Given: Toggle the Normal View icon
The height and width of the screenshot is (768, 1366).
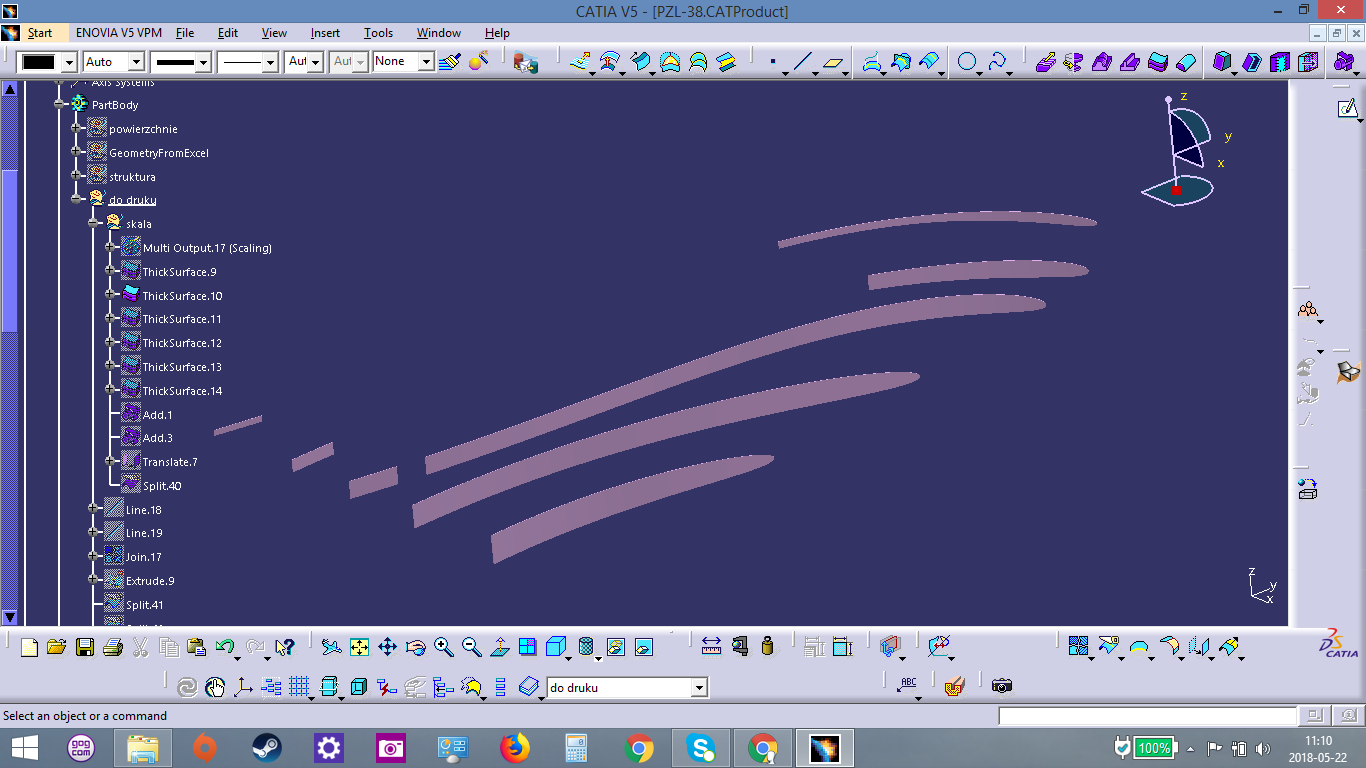Looking at the screenshot, I should [500, 648].
